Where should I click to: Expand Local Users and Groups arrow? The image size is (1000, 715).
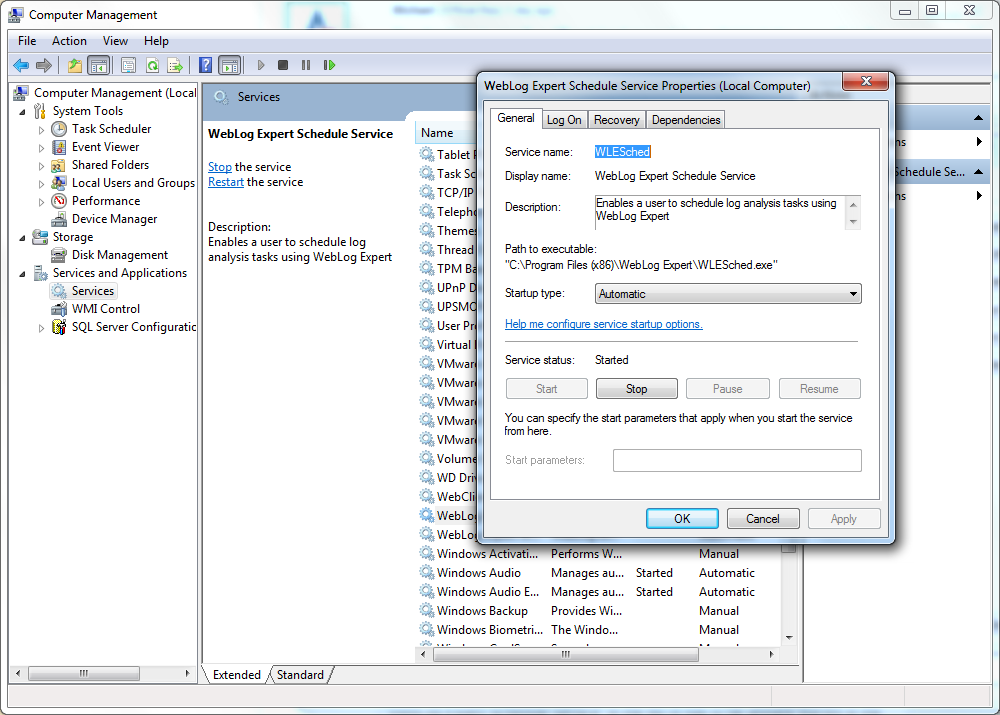click(41, 184)
